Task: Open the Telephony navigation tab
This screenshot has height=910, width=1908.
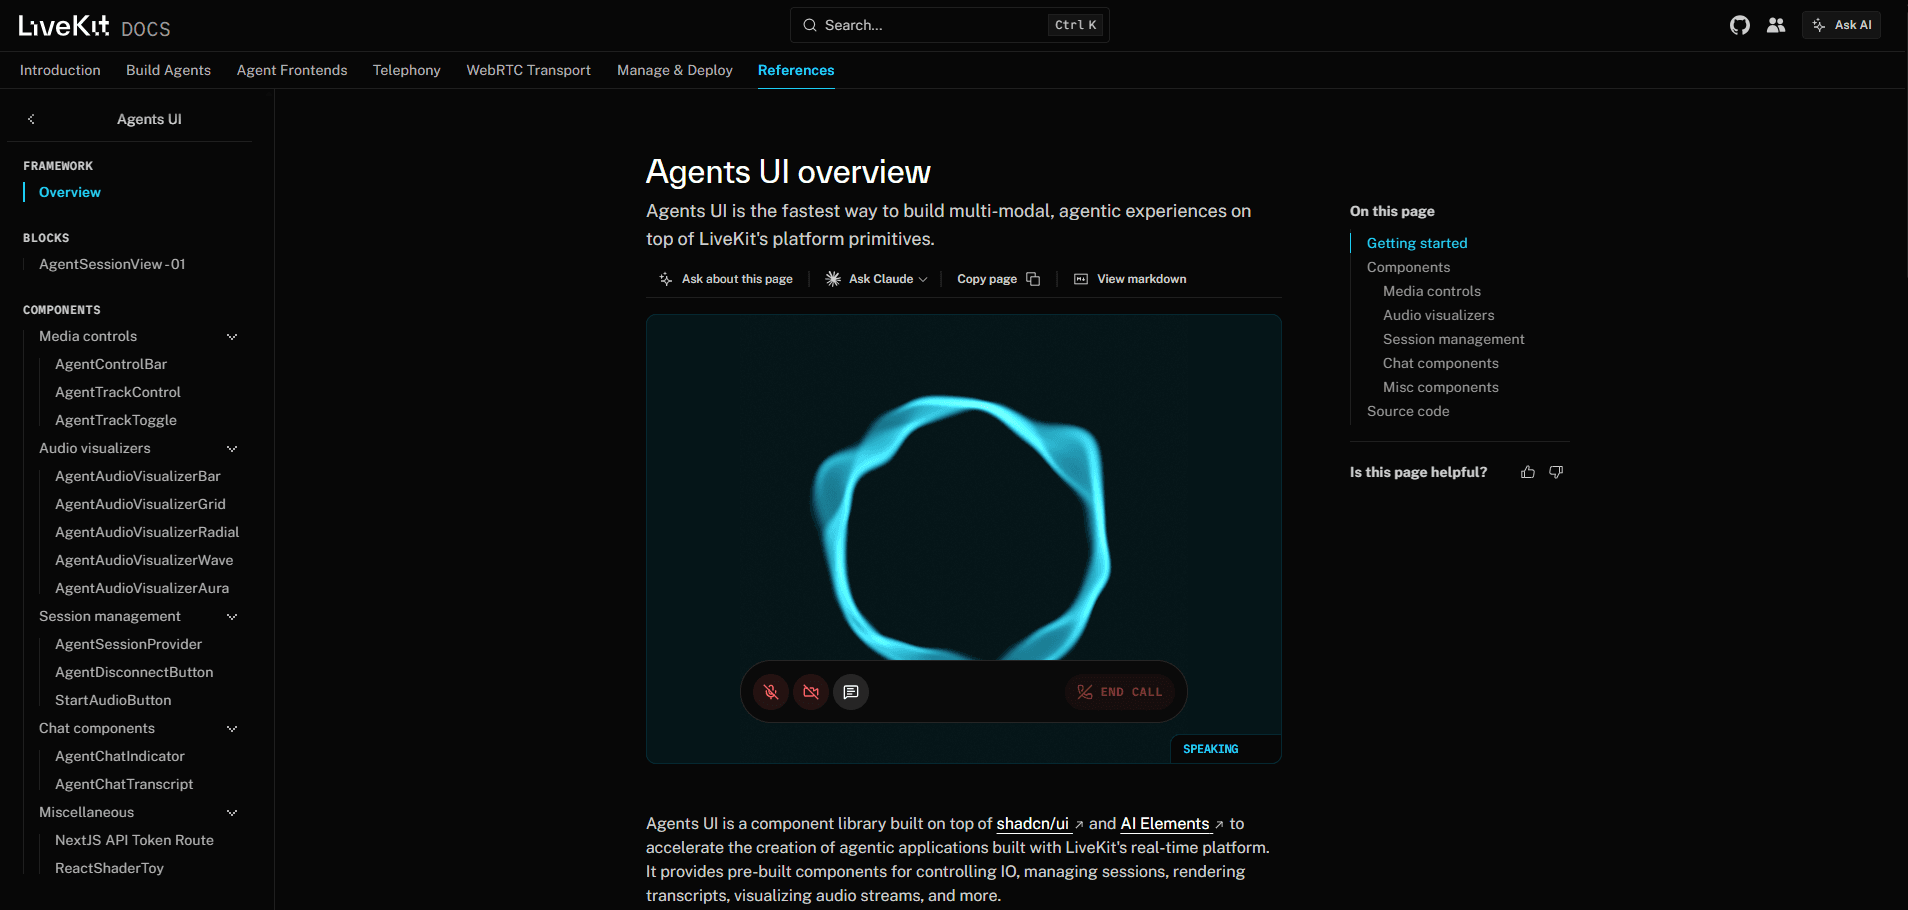Action: [x=407, y=70]
